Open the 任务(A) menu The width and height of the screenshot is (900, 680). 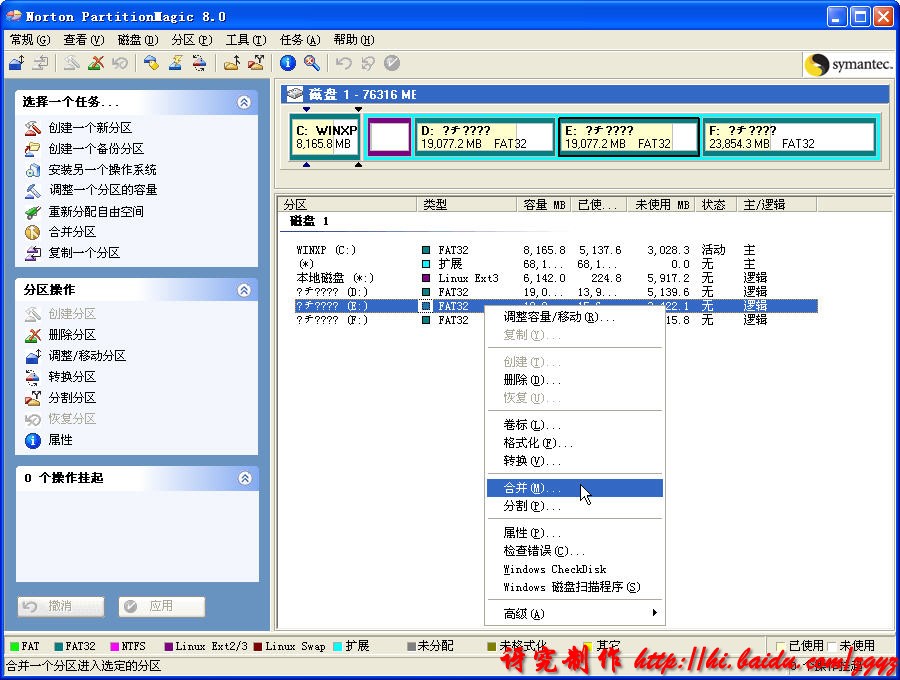click(300, 40)
